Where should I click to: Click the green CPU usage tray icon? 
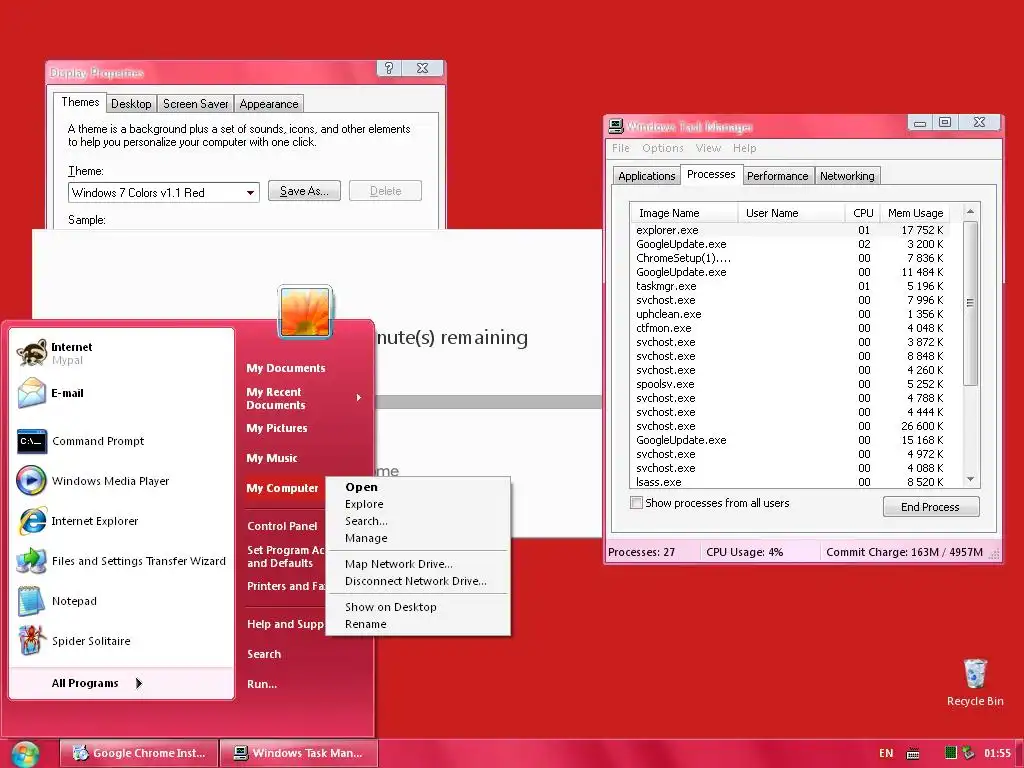951,753
